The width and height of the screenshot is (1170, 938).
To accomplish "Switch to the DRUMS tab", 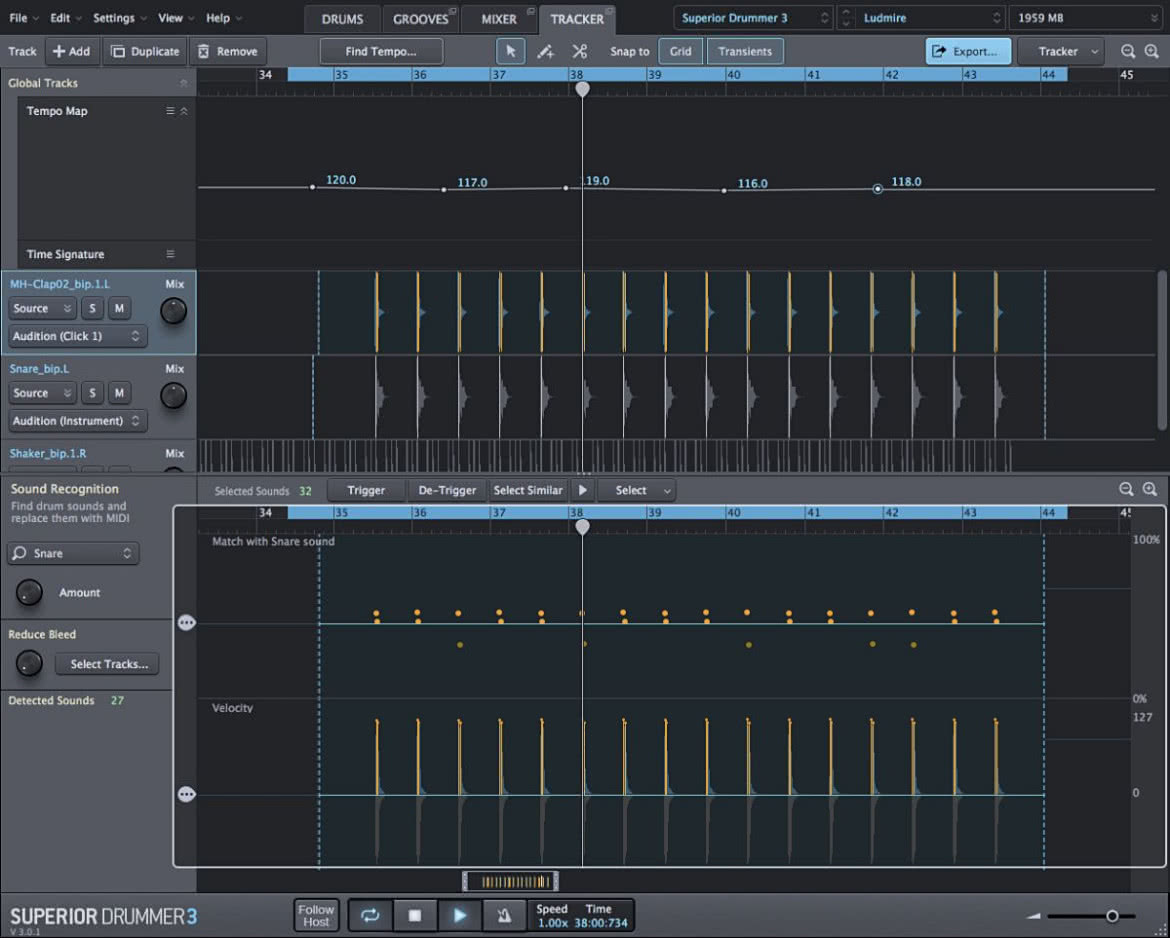I will 342,19.
